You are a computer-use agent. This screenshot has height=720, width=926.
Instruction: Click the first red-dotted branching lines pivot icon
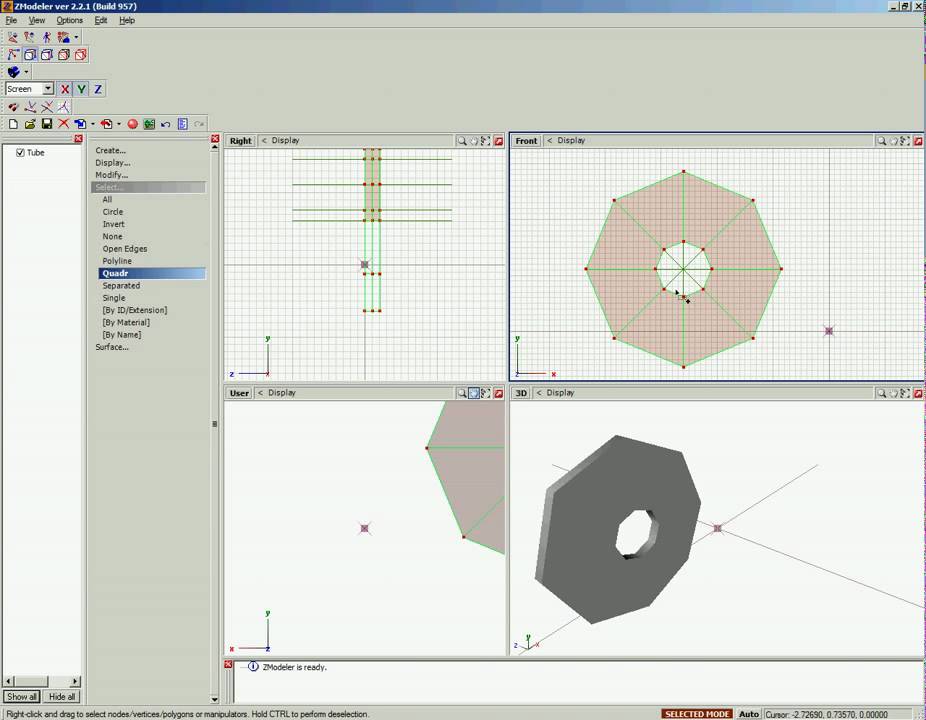tap(30, 107)
